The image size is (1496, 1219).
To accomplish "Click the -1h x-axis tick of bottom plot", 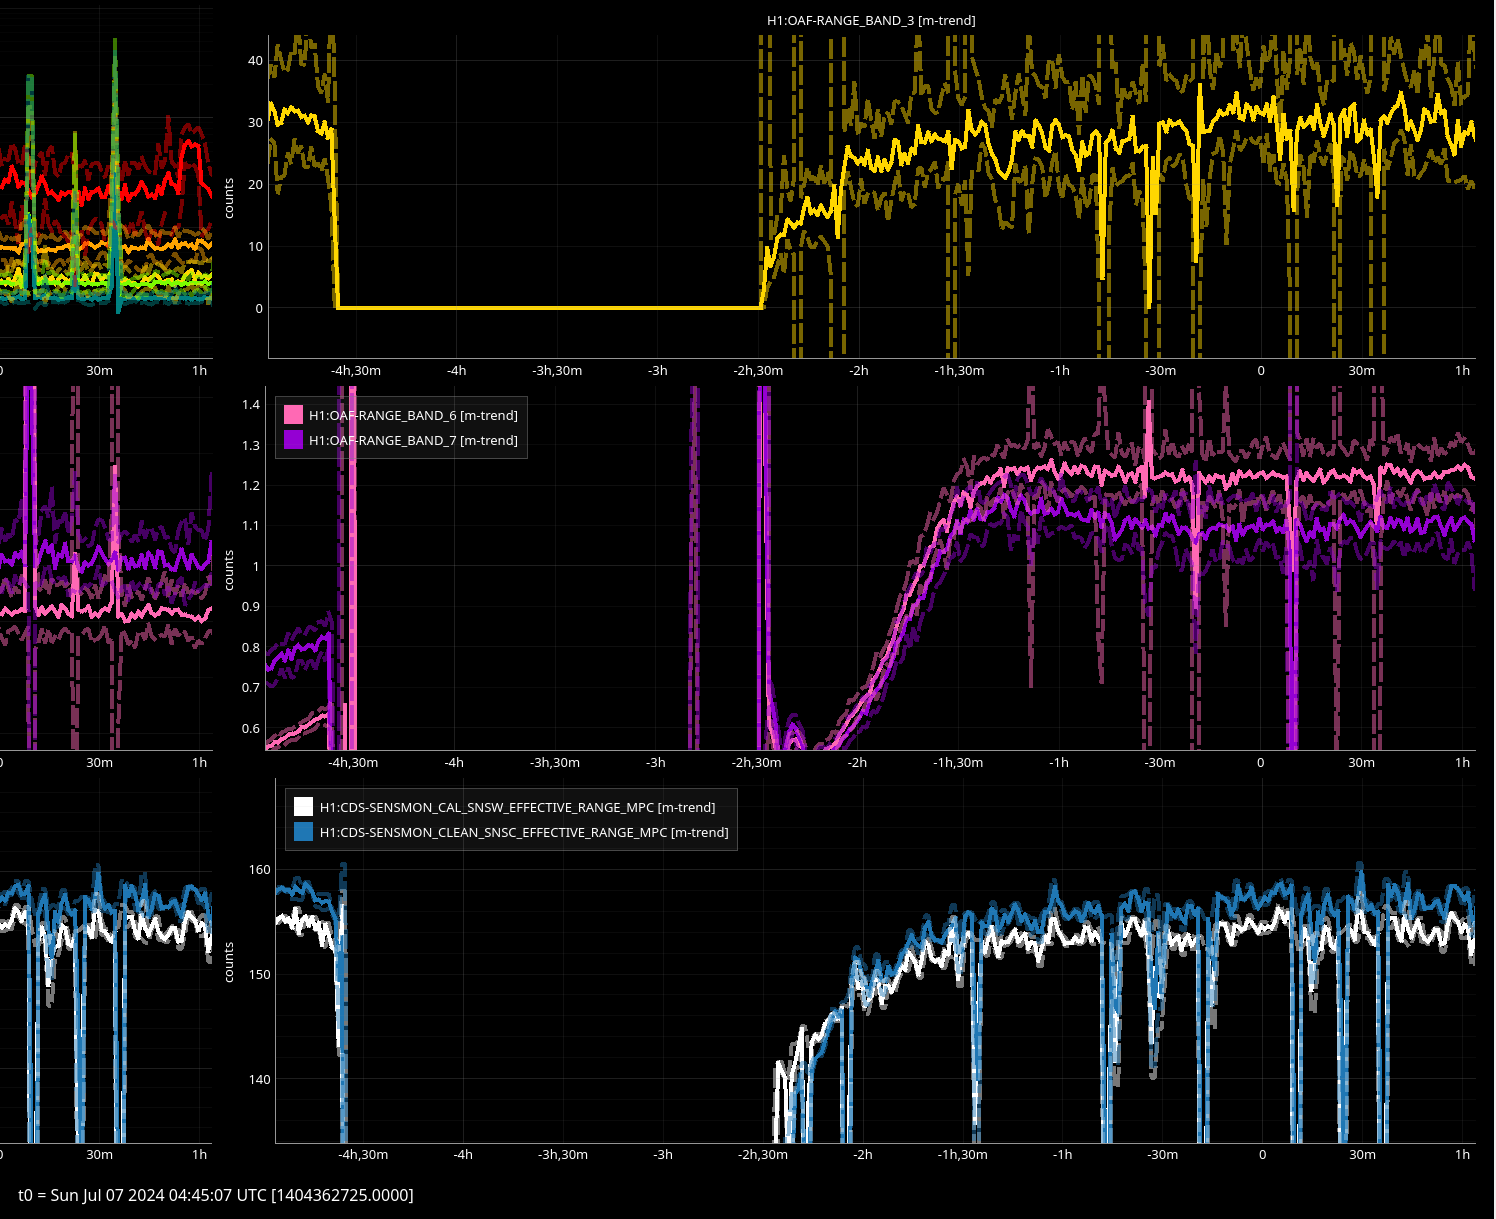I will 1062,1154.
